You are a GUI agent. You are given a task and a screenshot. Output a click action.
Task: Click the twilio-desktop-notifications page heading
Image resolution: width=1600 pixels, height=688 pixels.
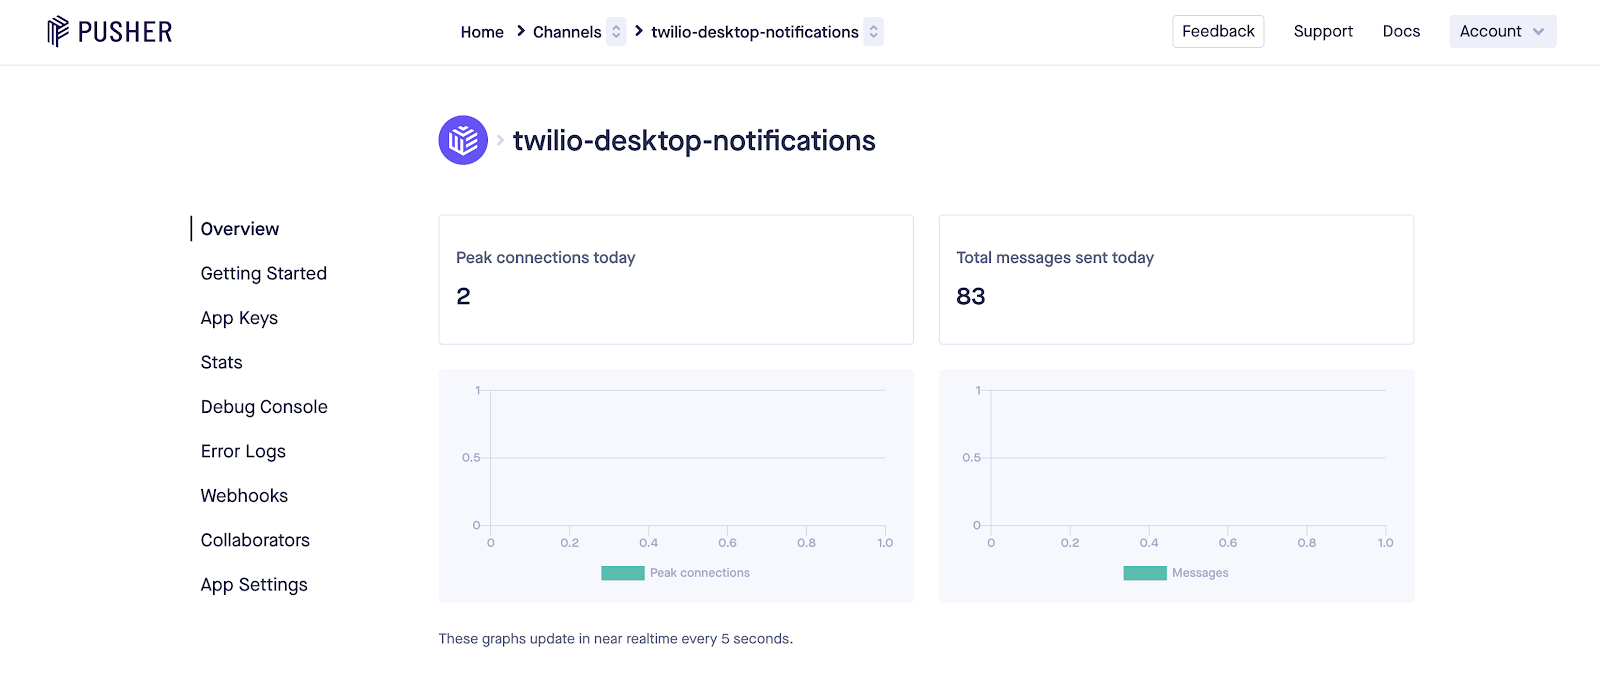click(x=694, y=141)
